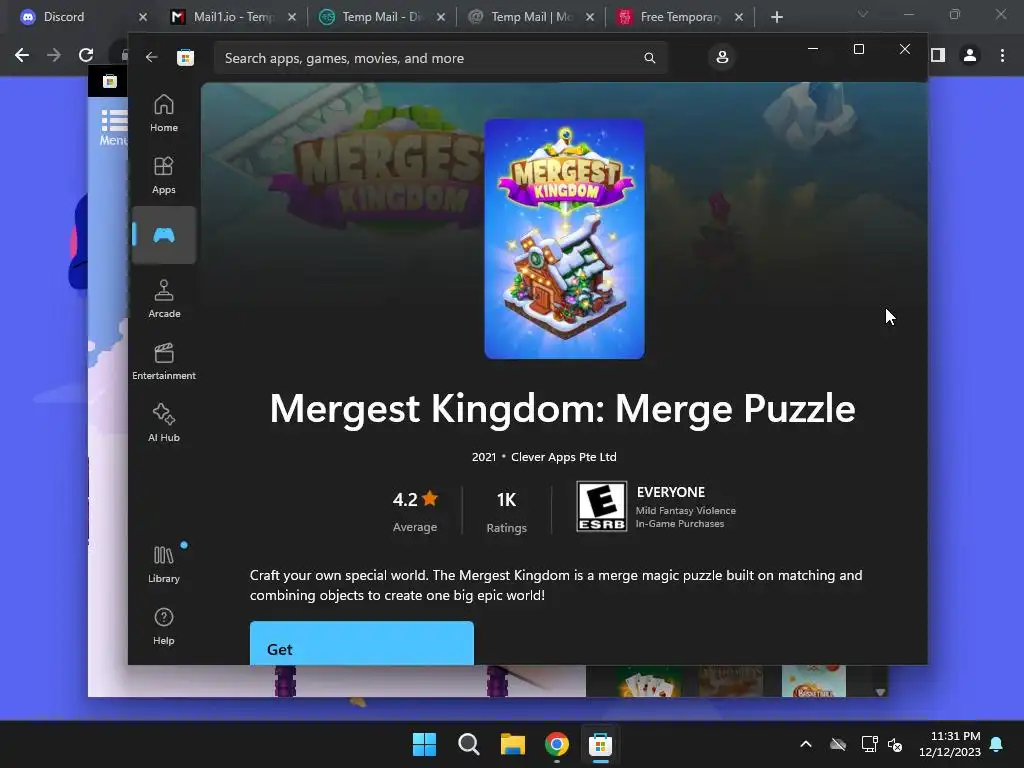Viewport: 1024px width, 768px height.
Task: Close the Mail1.io browser tab
Action: point(292,17)
